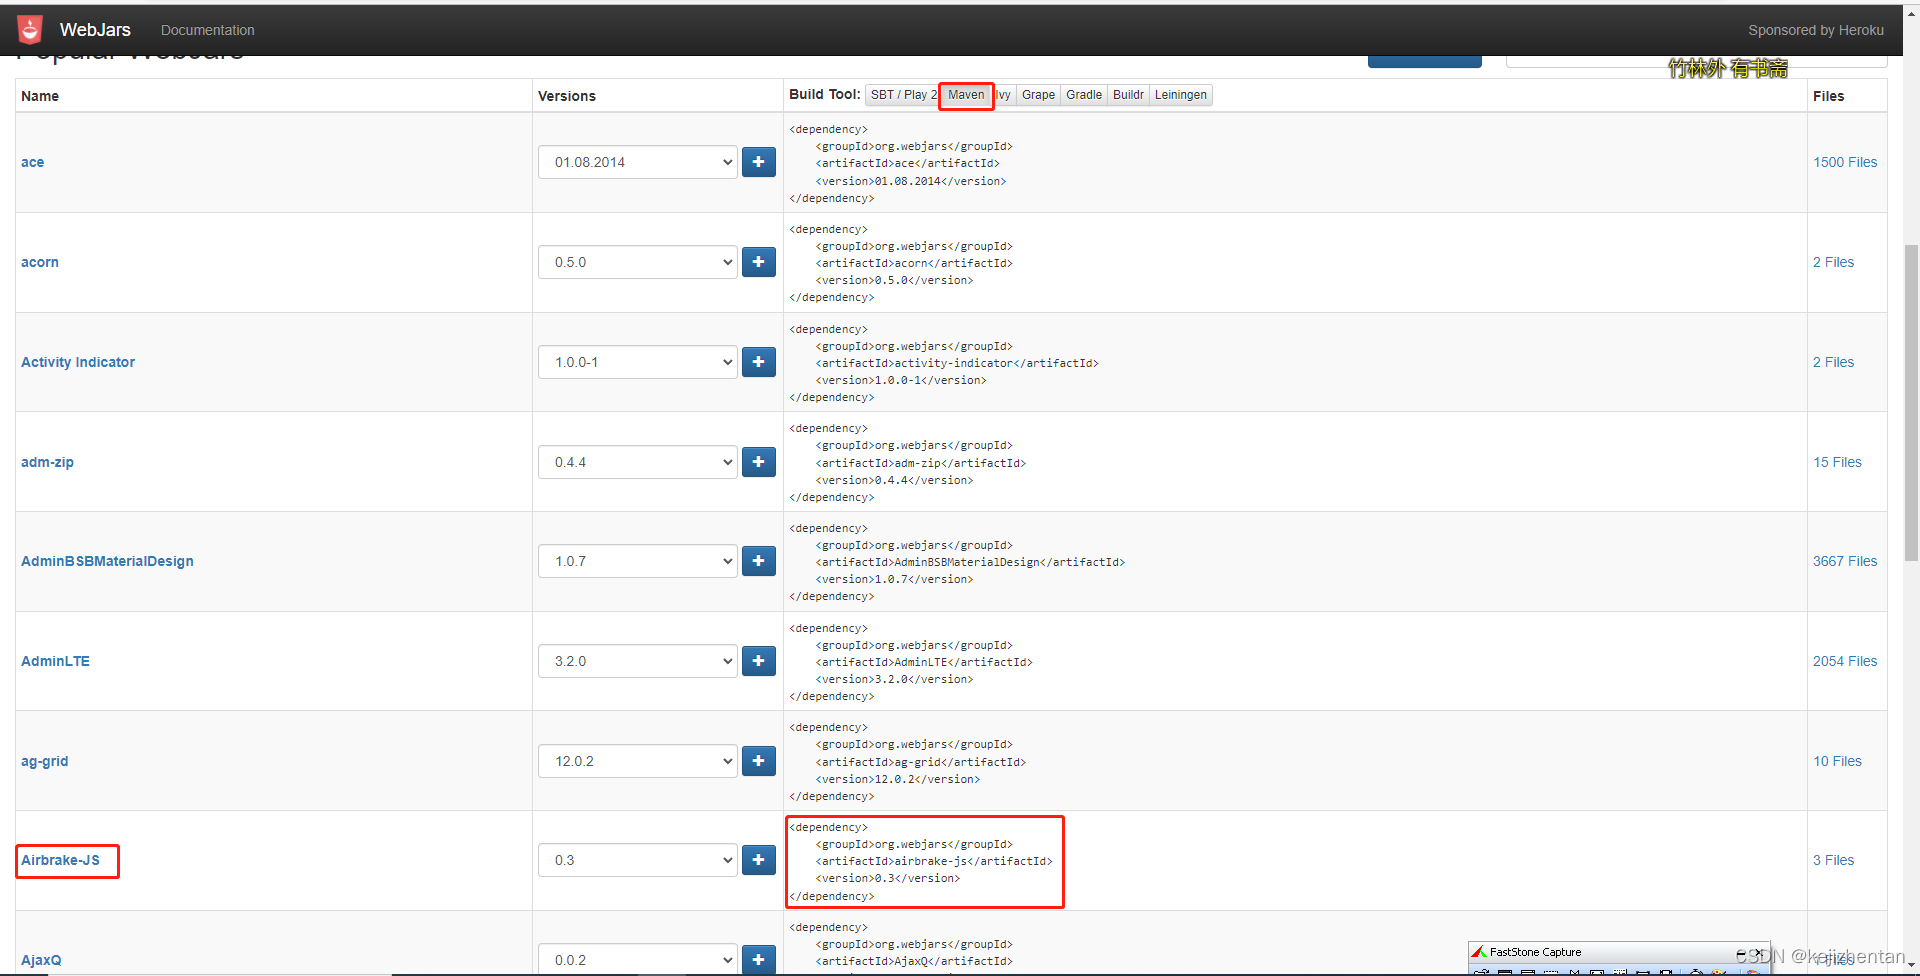Click the WebJars logo icon
The image size is (1920, 976).
pyautogui.click(x=30, y=30)
